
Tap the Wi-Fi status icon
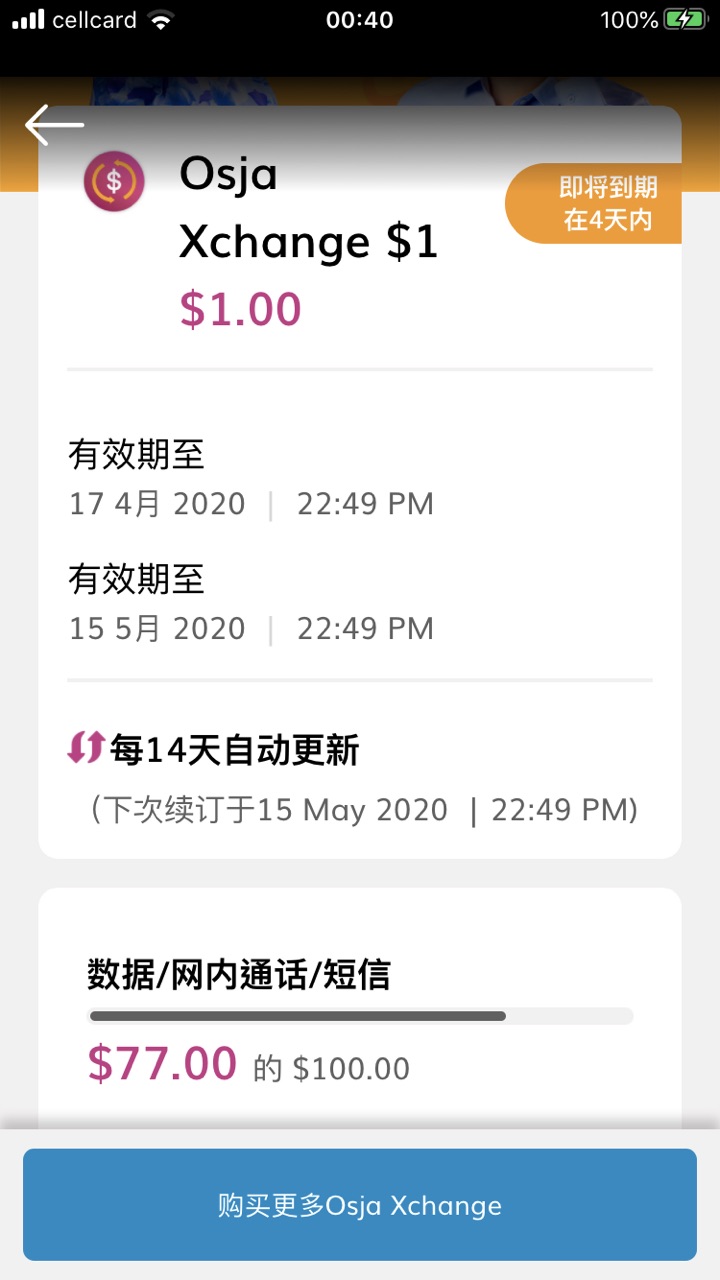point(159,20)
